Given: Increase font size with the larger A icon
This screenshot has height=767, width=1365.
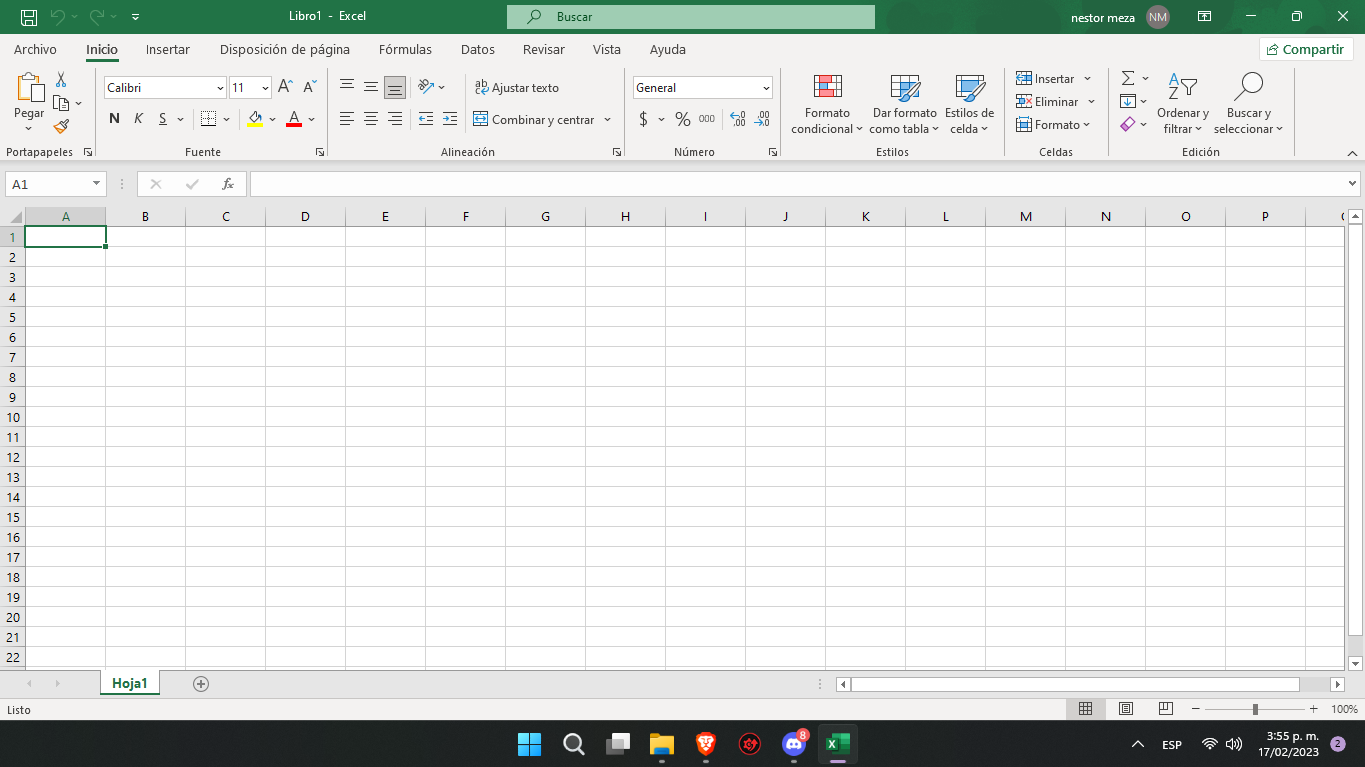Looking at the screenshot, I should pos(286,88).
